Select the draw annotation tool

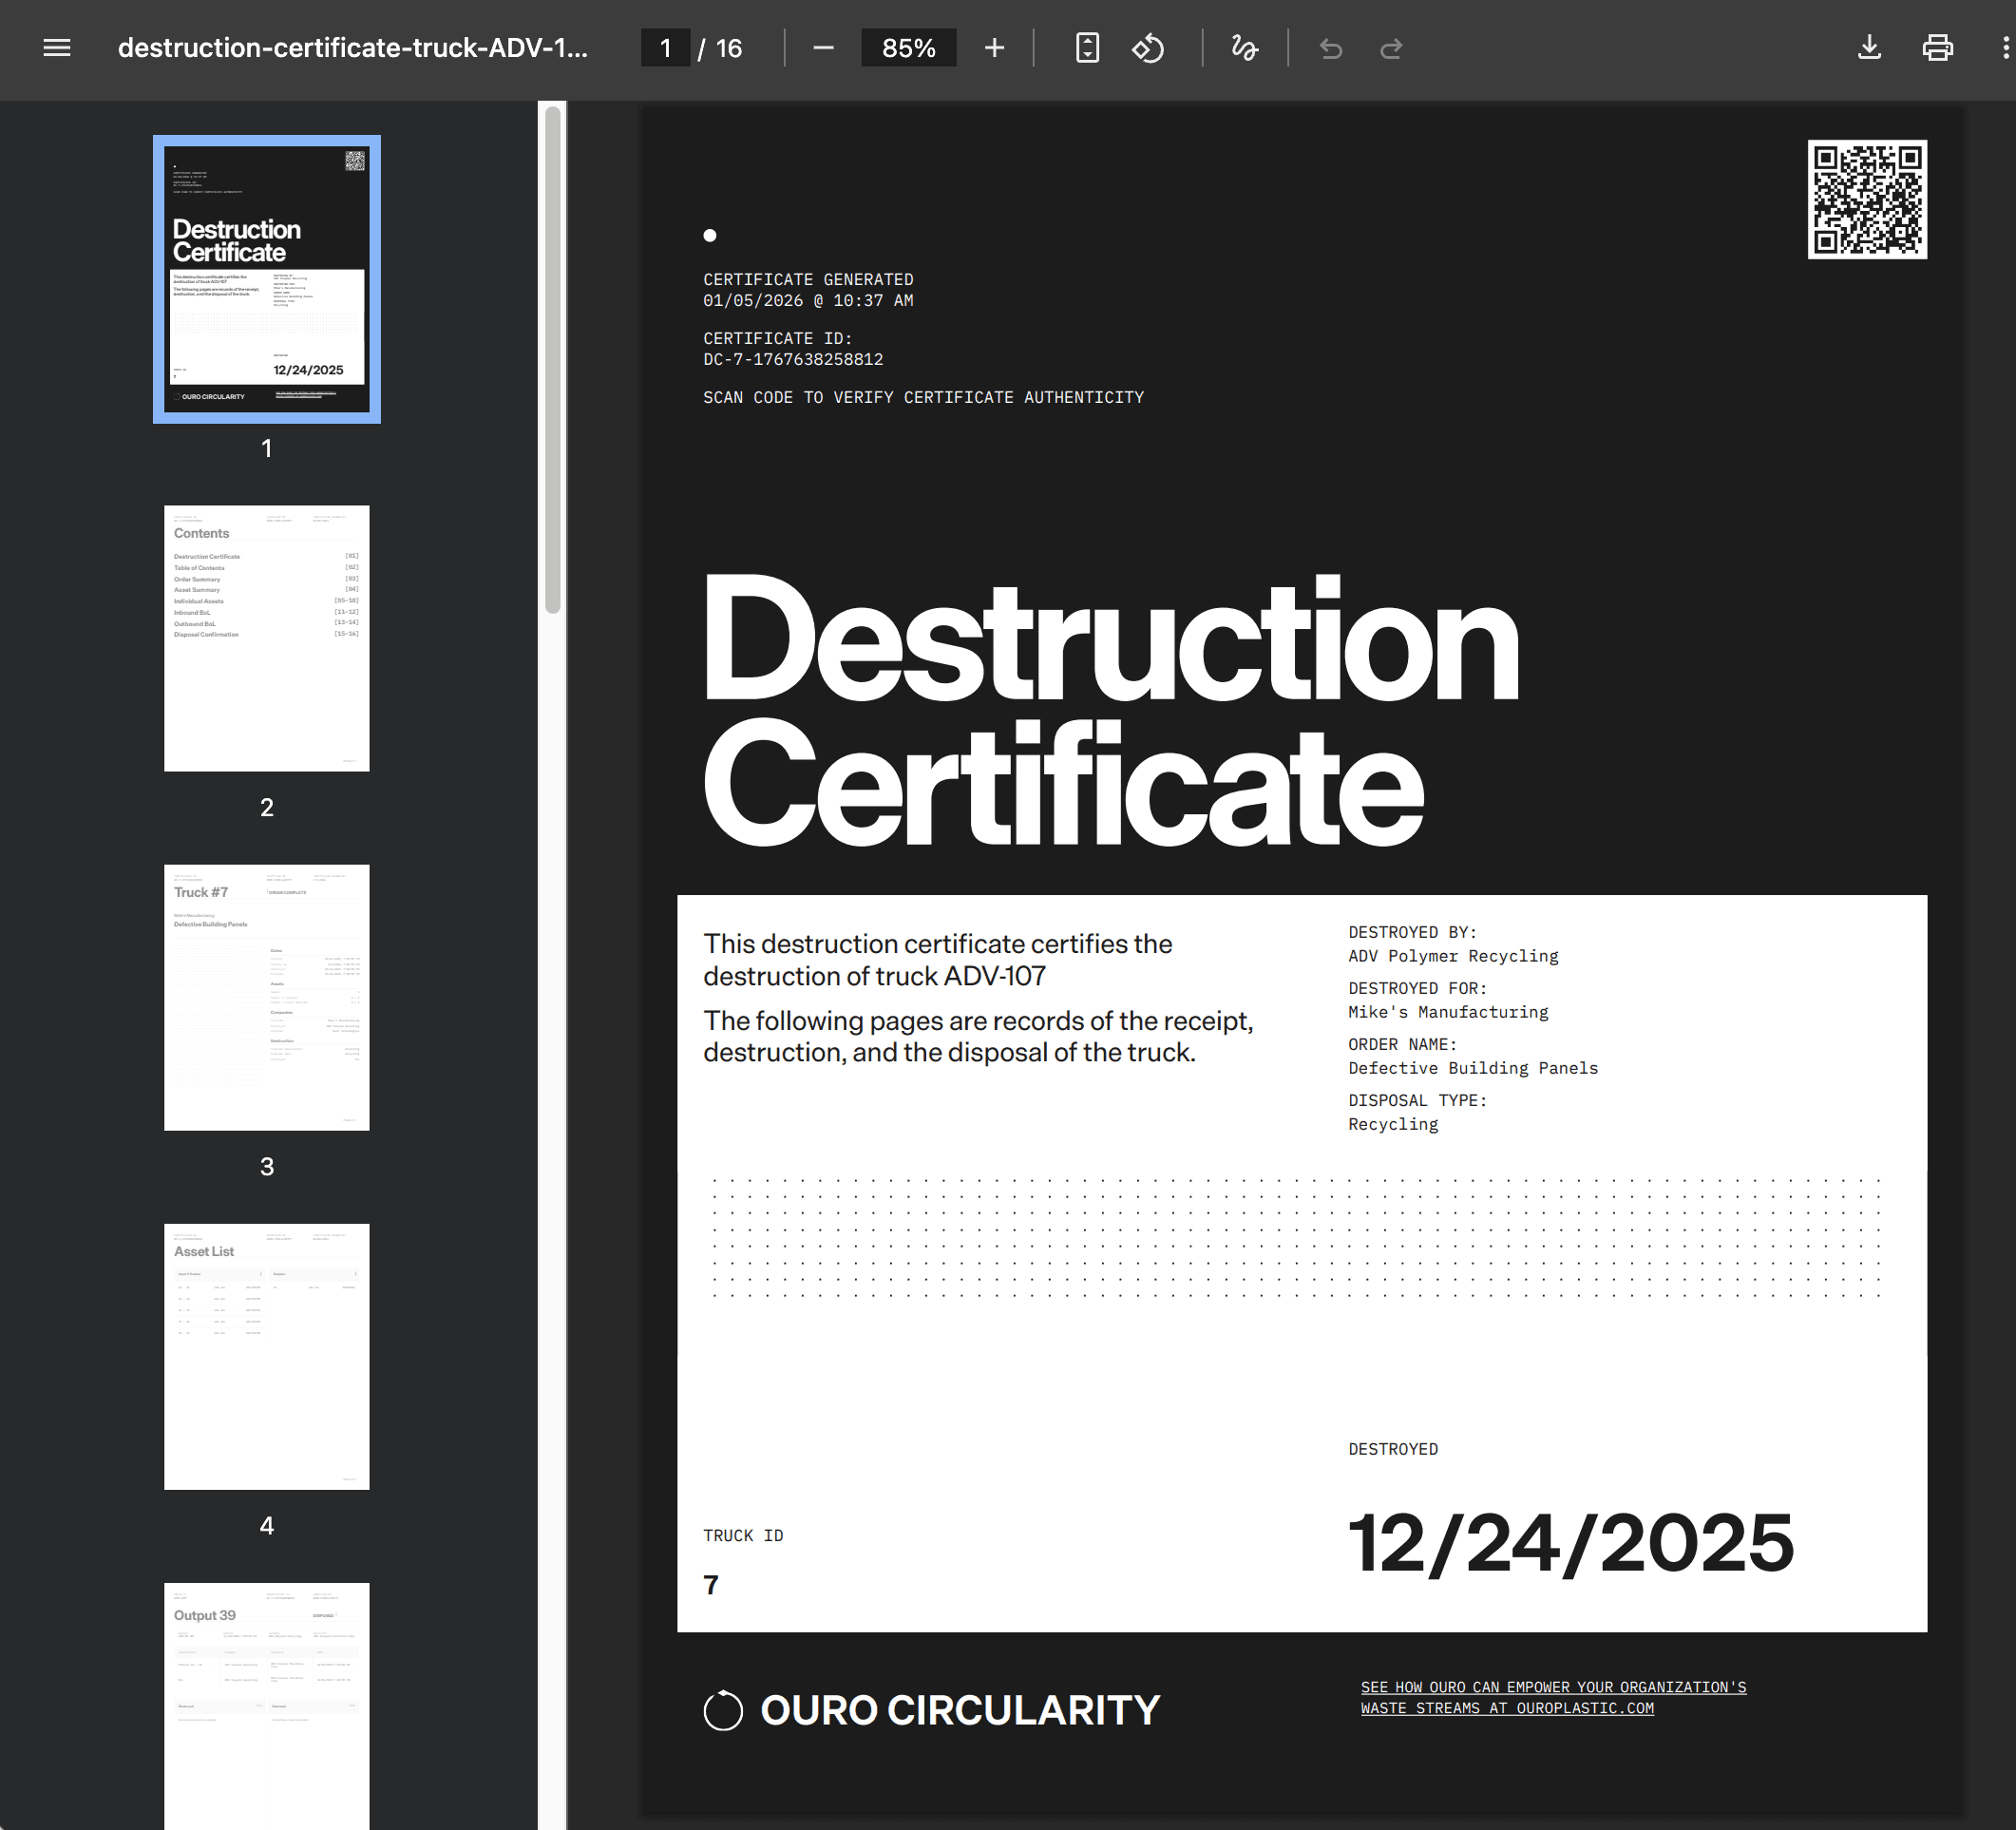1244,48
